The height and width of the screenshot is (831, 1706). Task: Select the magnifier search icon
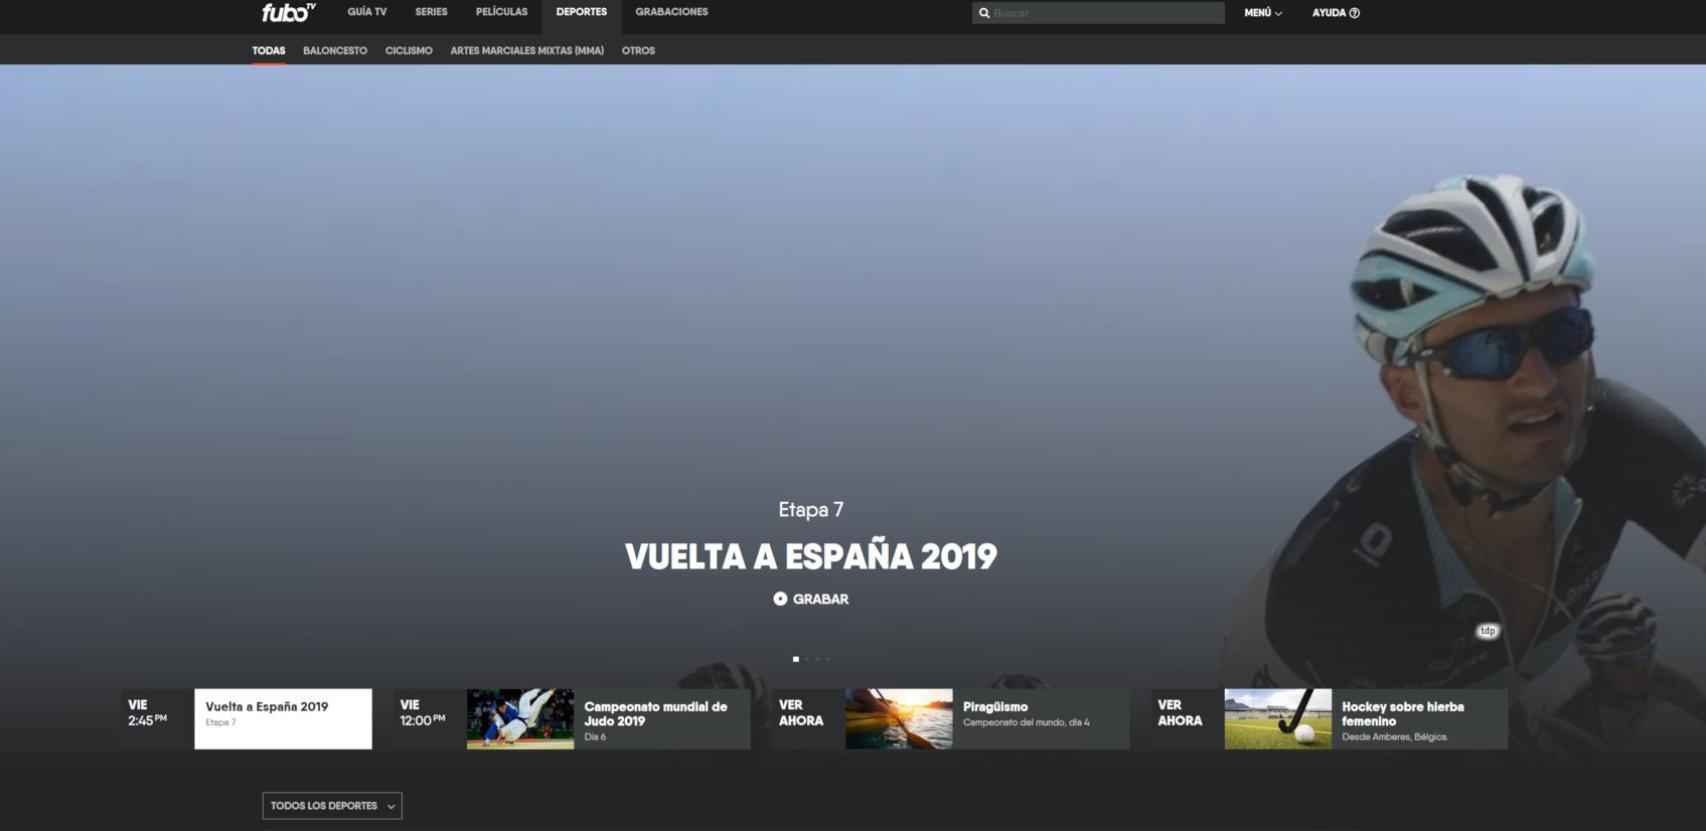pyautogui.click(x=984, y=13)
